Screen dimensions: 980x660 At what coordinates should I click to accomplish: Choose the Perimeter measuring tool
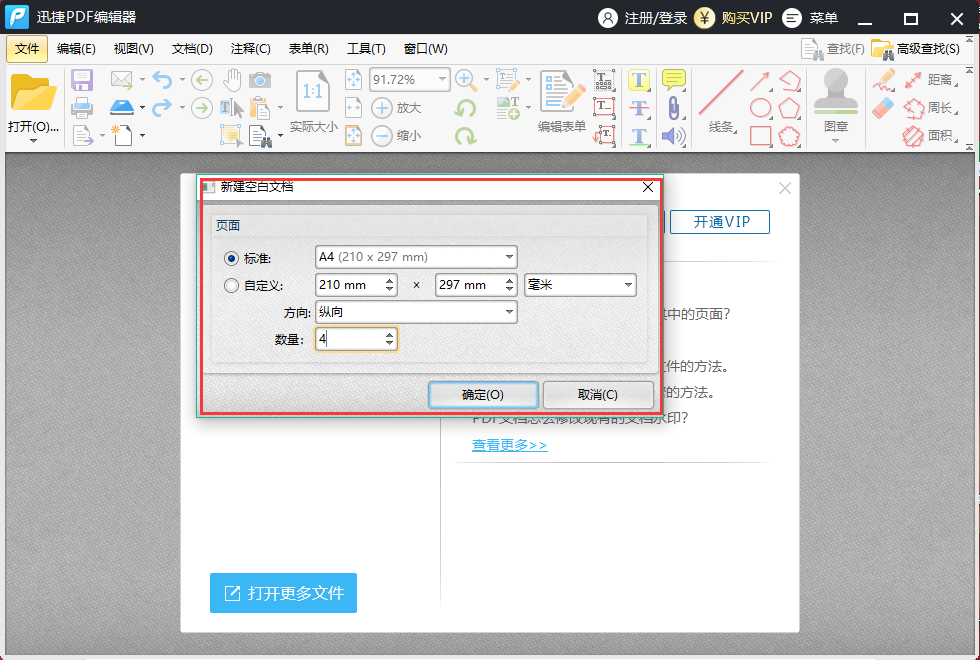[930, 108]
